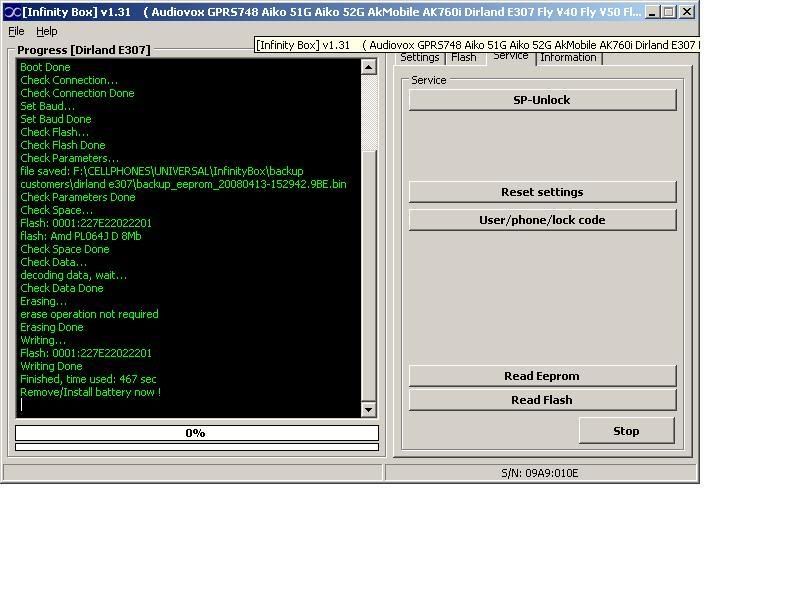
Task: Click the 0% progress bar
Action: (x=197, y=433)
